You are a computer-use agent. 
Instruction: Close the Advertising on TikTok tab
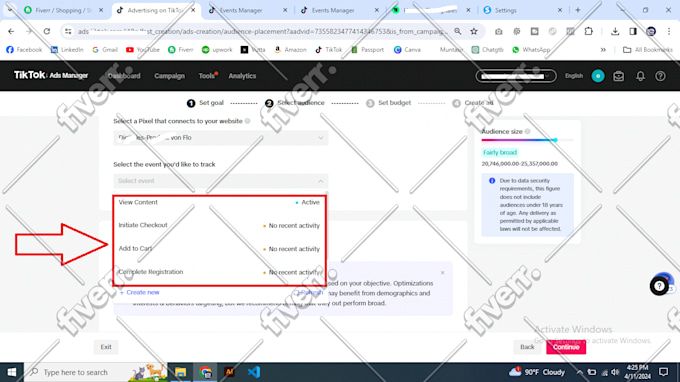tap(193, 10)
